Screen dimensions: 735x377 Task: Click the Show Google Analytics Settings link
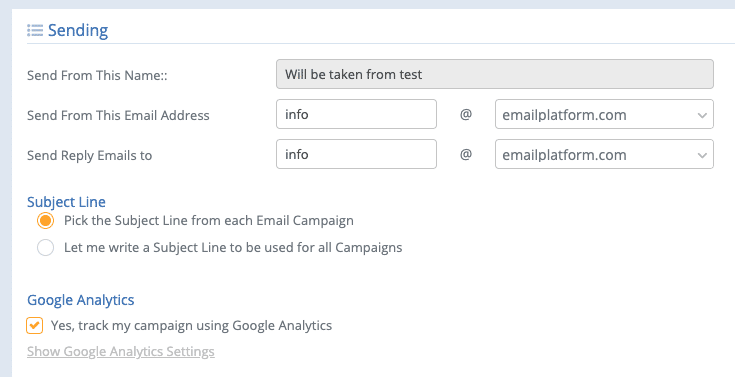coord(121,351)
